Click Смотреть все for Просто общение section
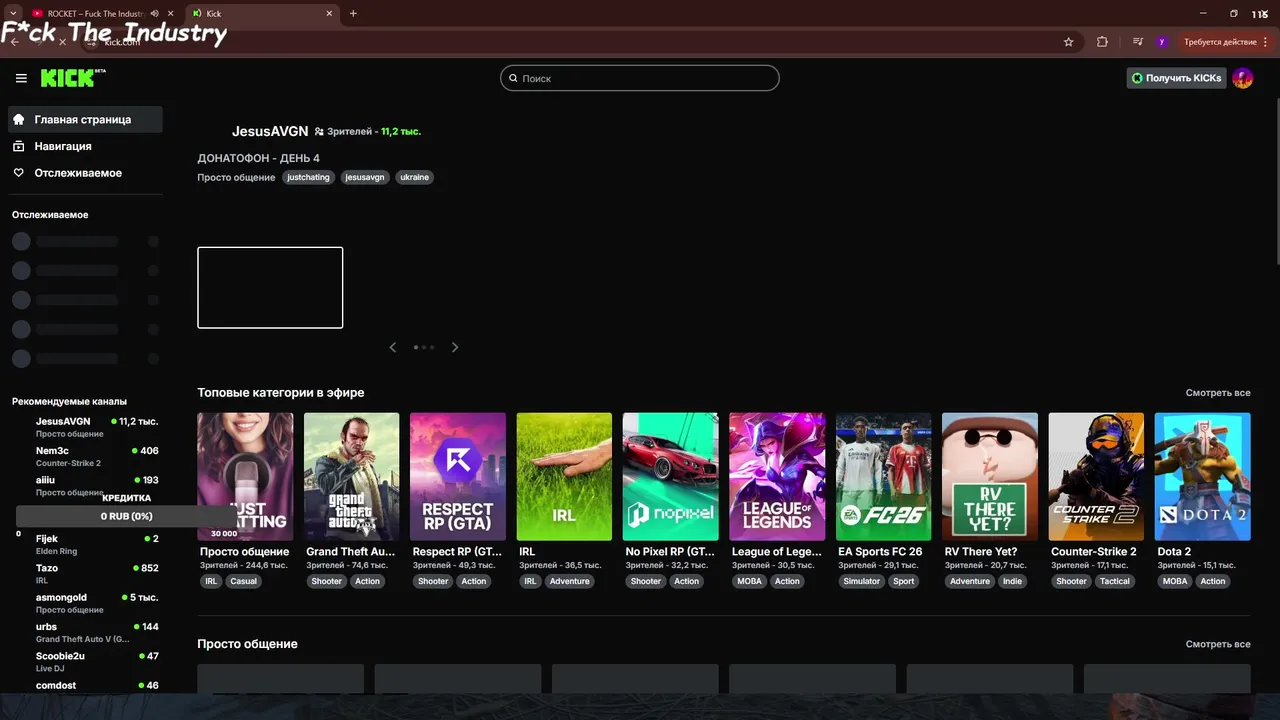The width and height of the screenshot is (1280, 720). point(1218,644)
